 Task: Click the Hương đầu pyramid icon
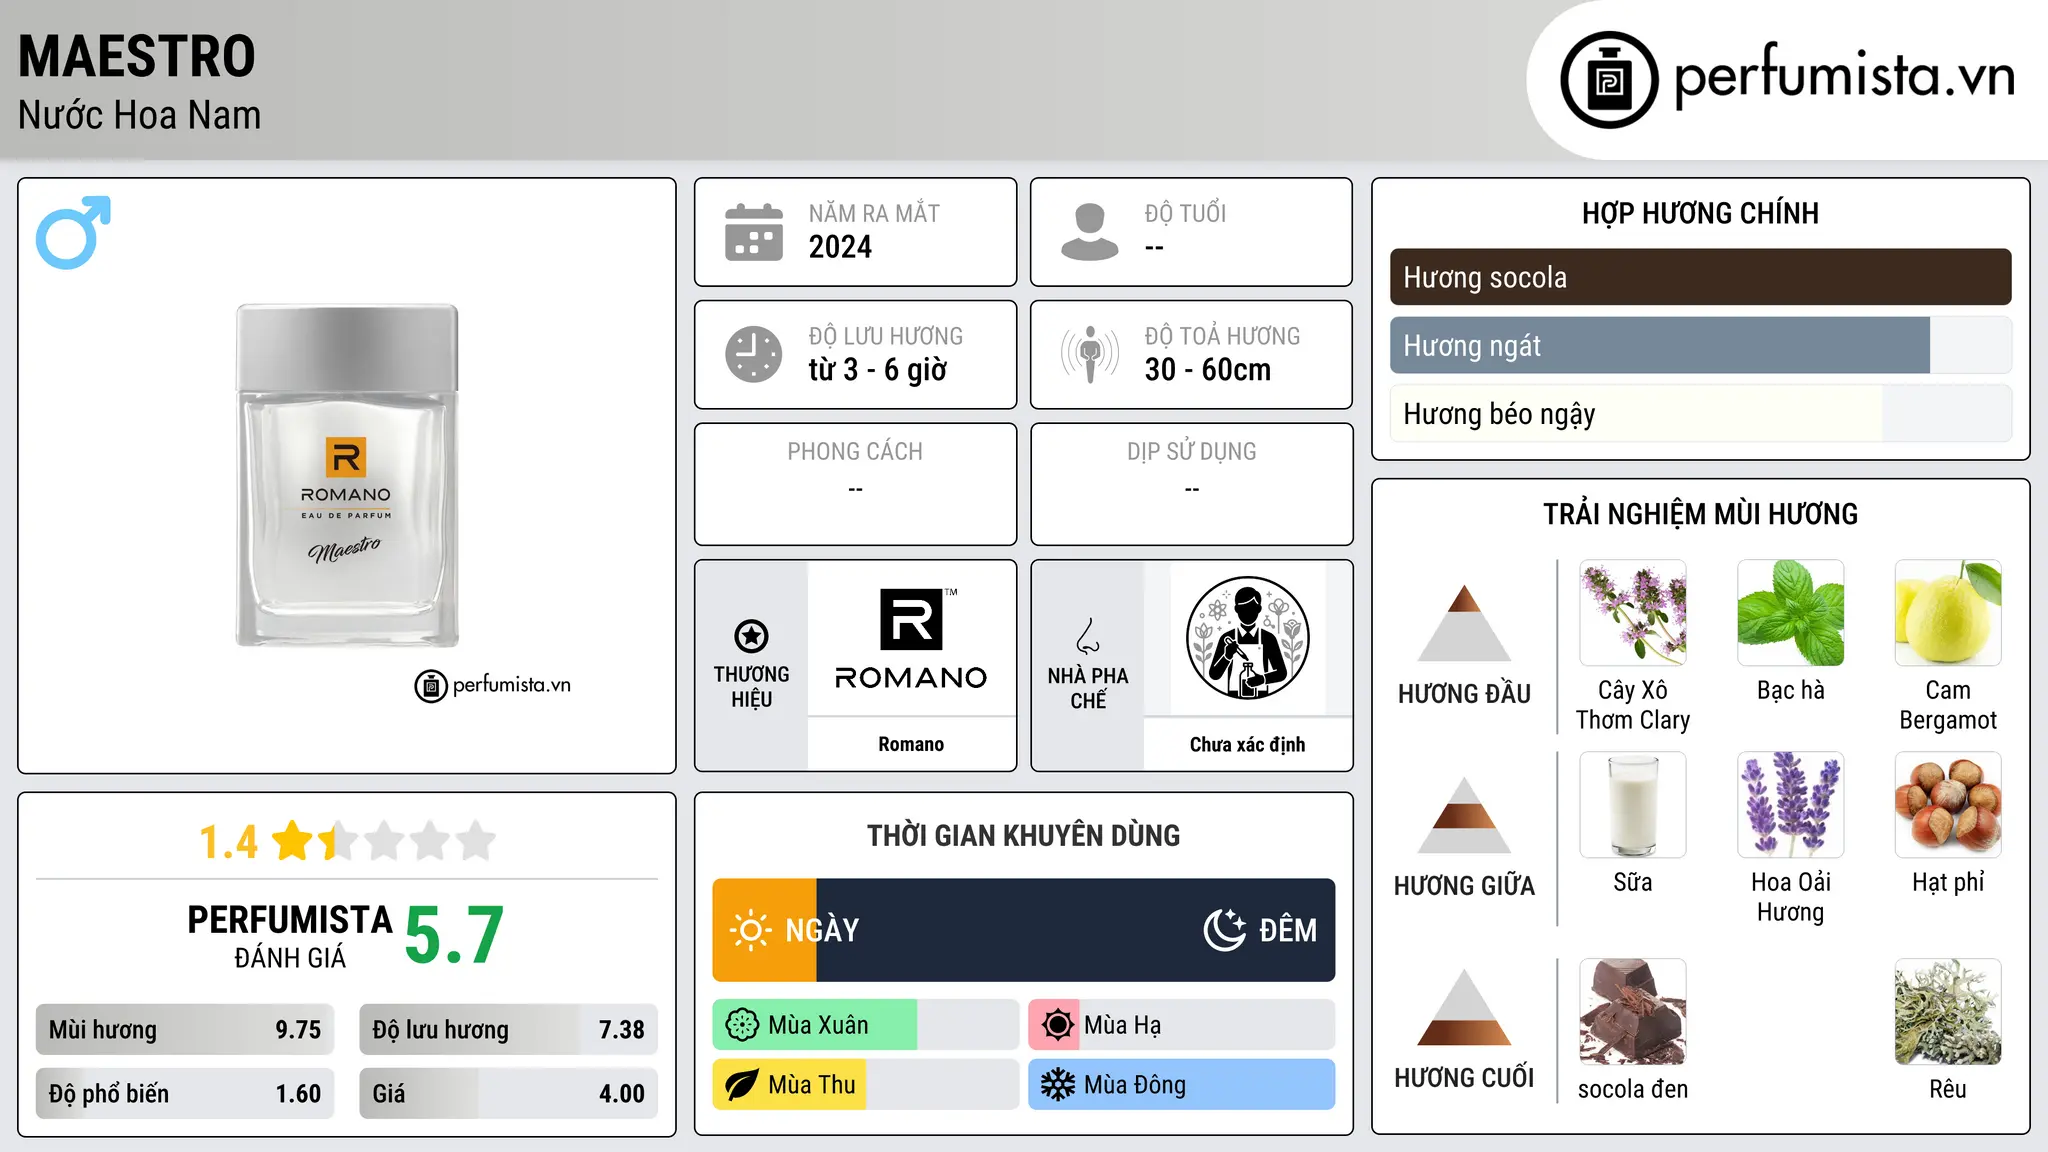[1464, 623]
